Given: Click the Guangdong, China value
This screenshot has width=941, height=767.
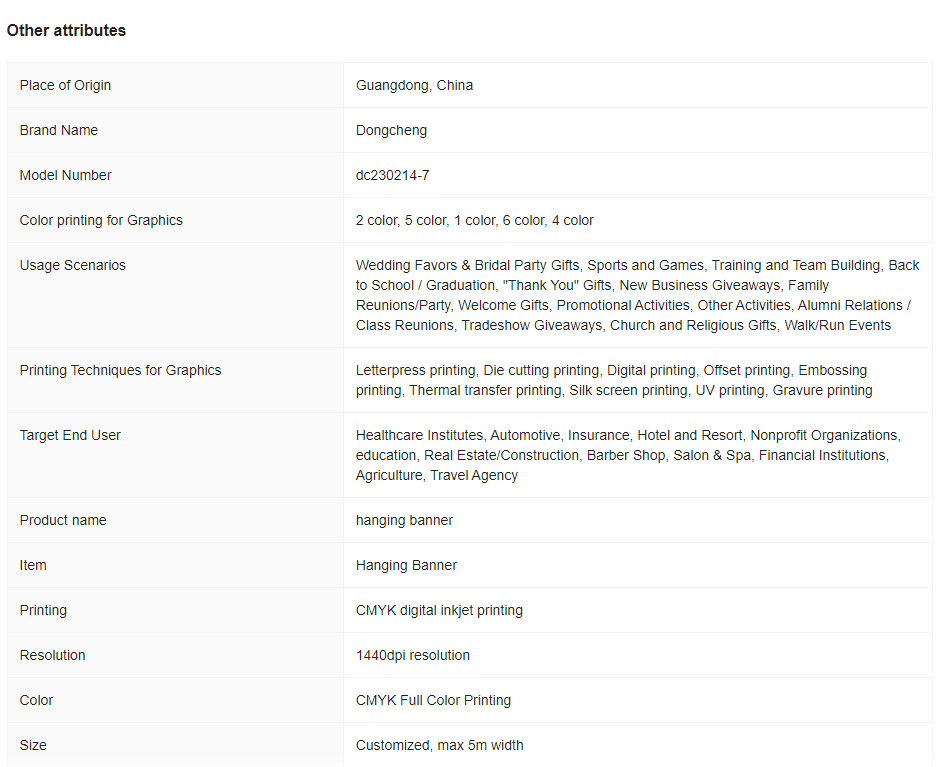Looking at the screenshot, I should pyautogui.click(x=414, y=85).
